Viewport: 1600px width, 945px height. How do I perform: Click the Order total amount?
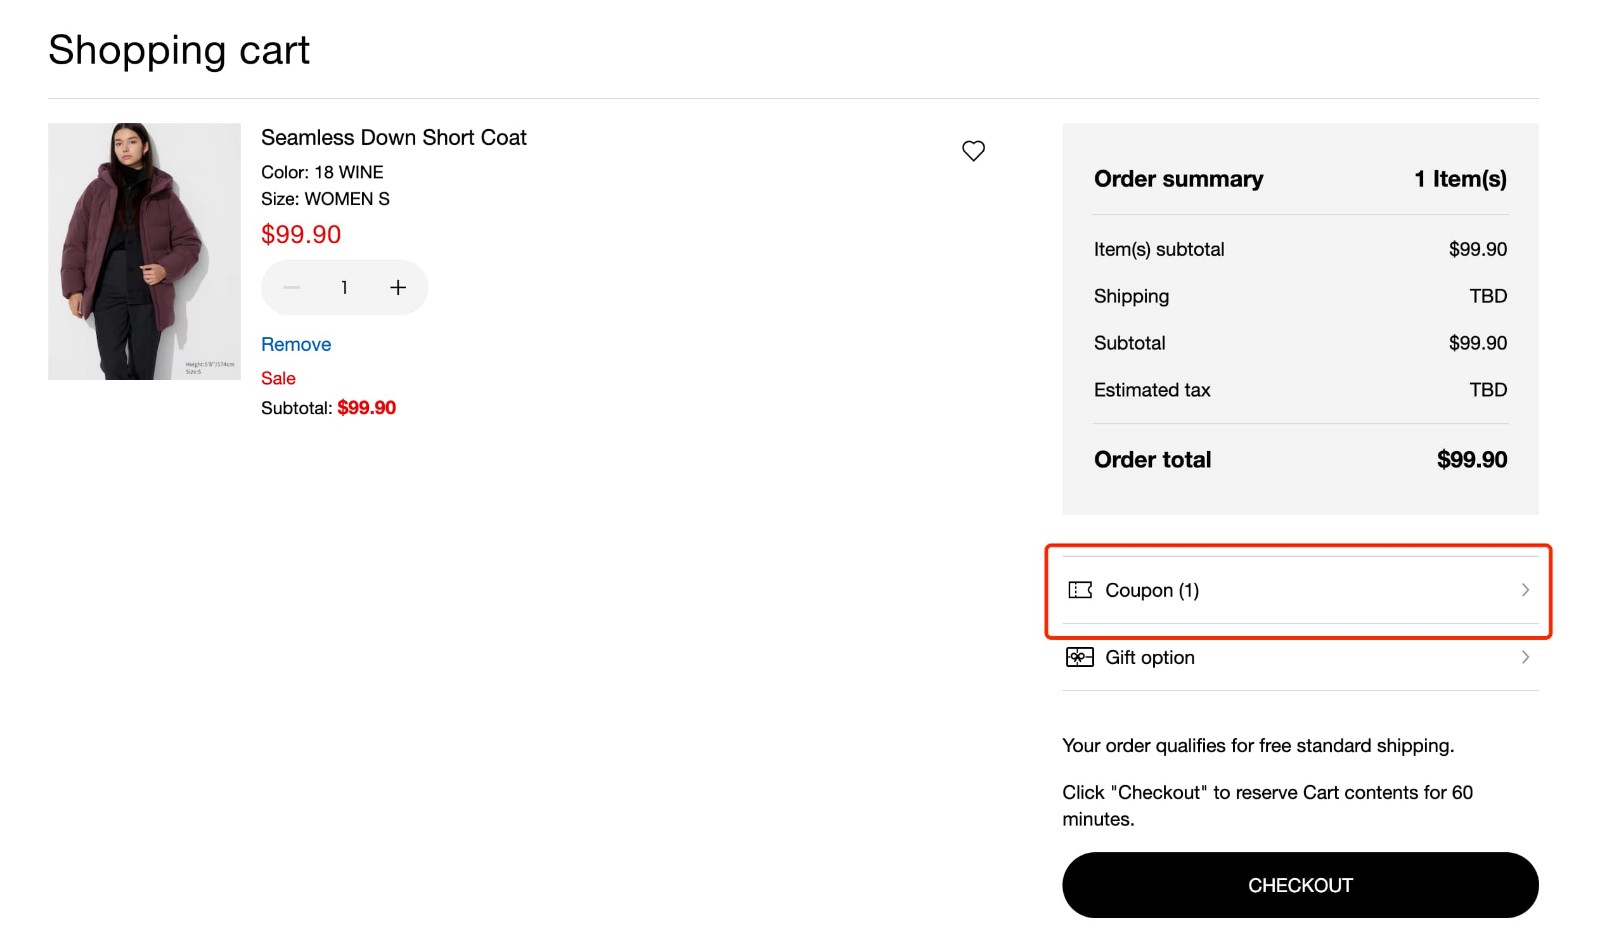1472,459
